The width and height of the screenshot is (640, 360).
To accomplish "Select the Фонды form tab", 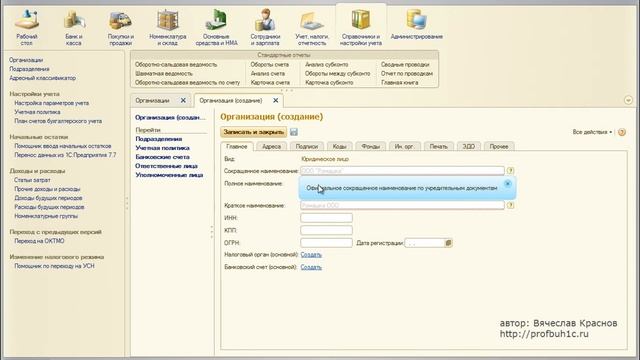I will [371, 146].
